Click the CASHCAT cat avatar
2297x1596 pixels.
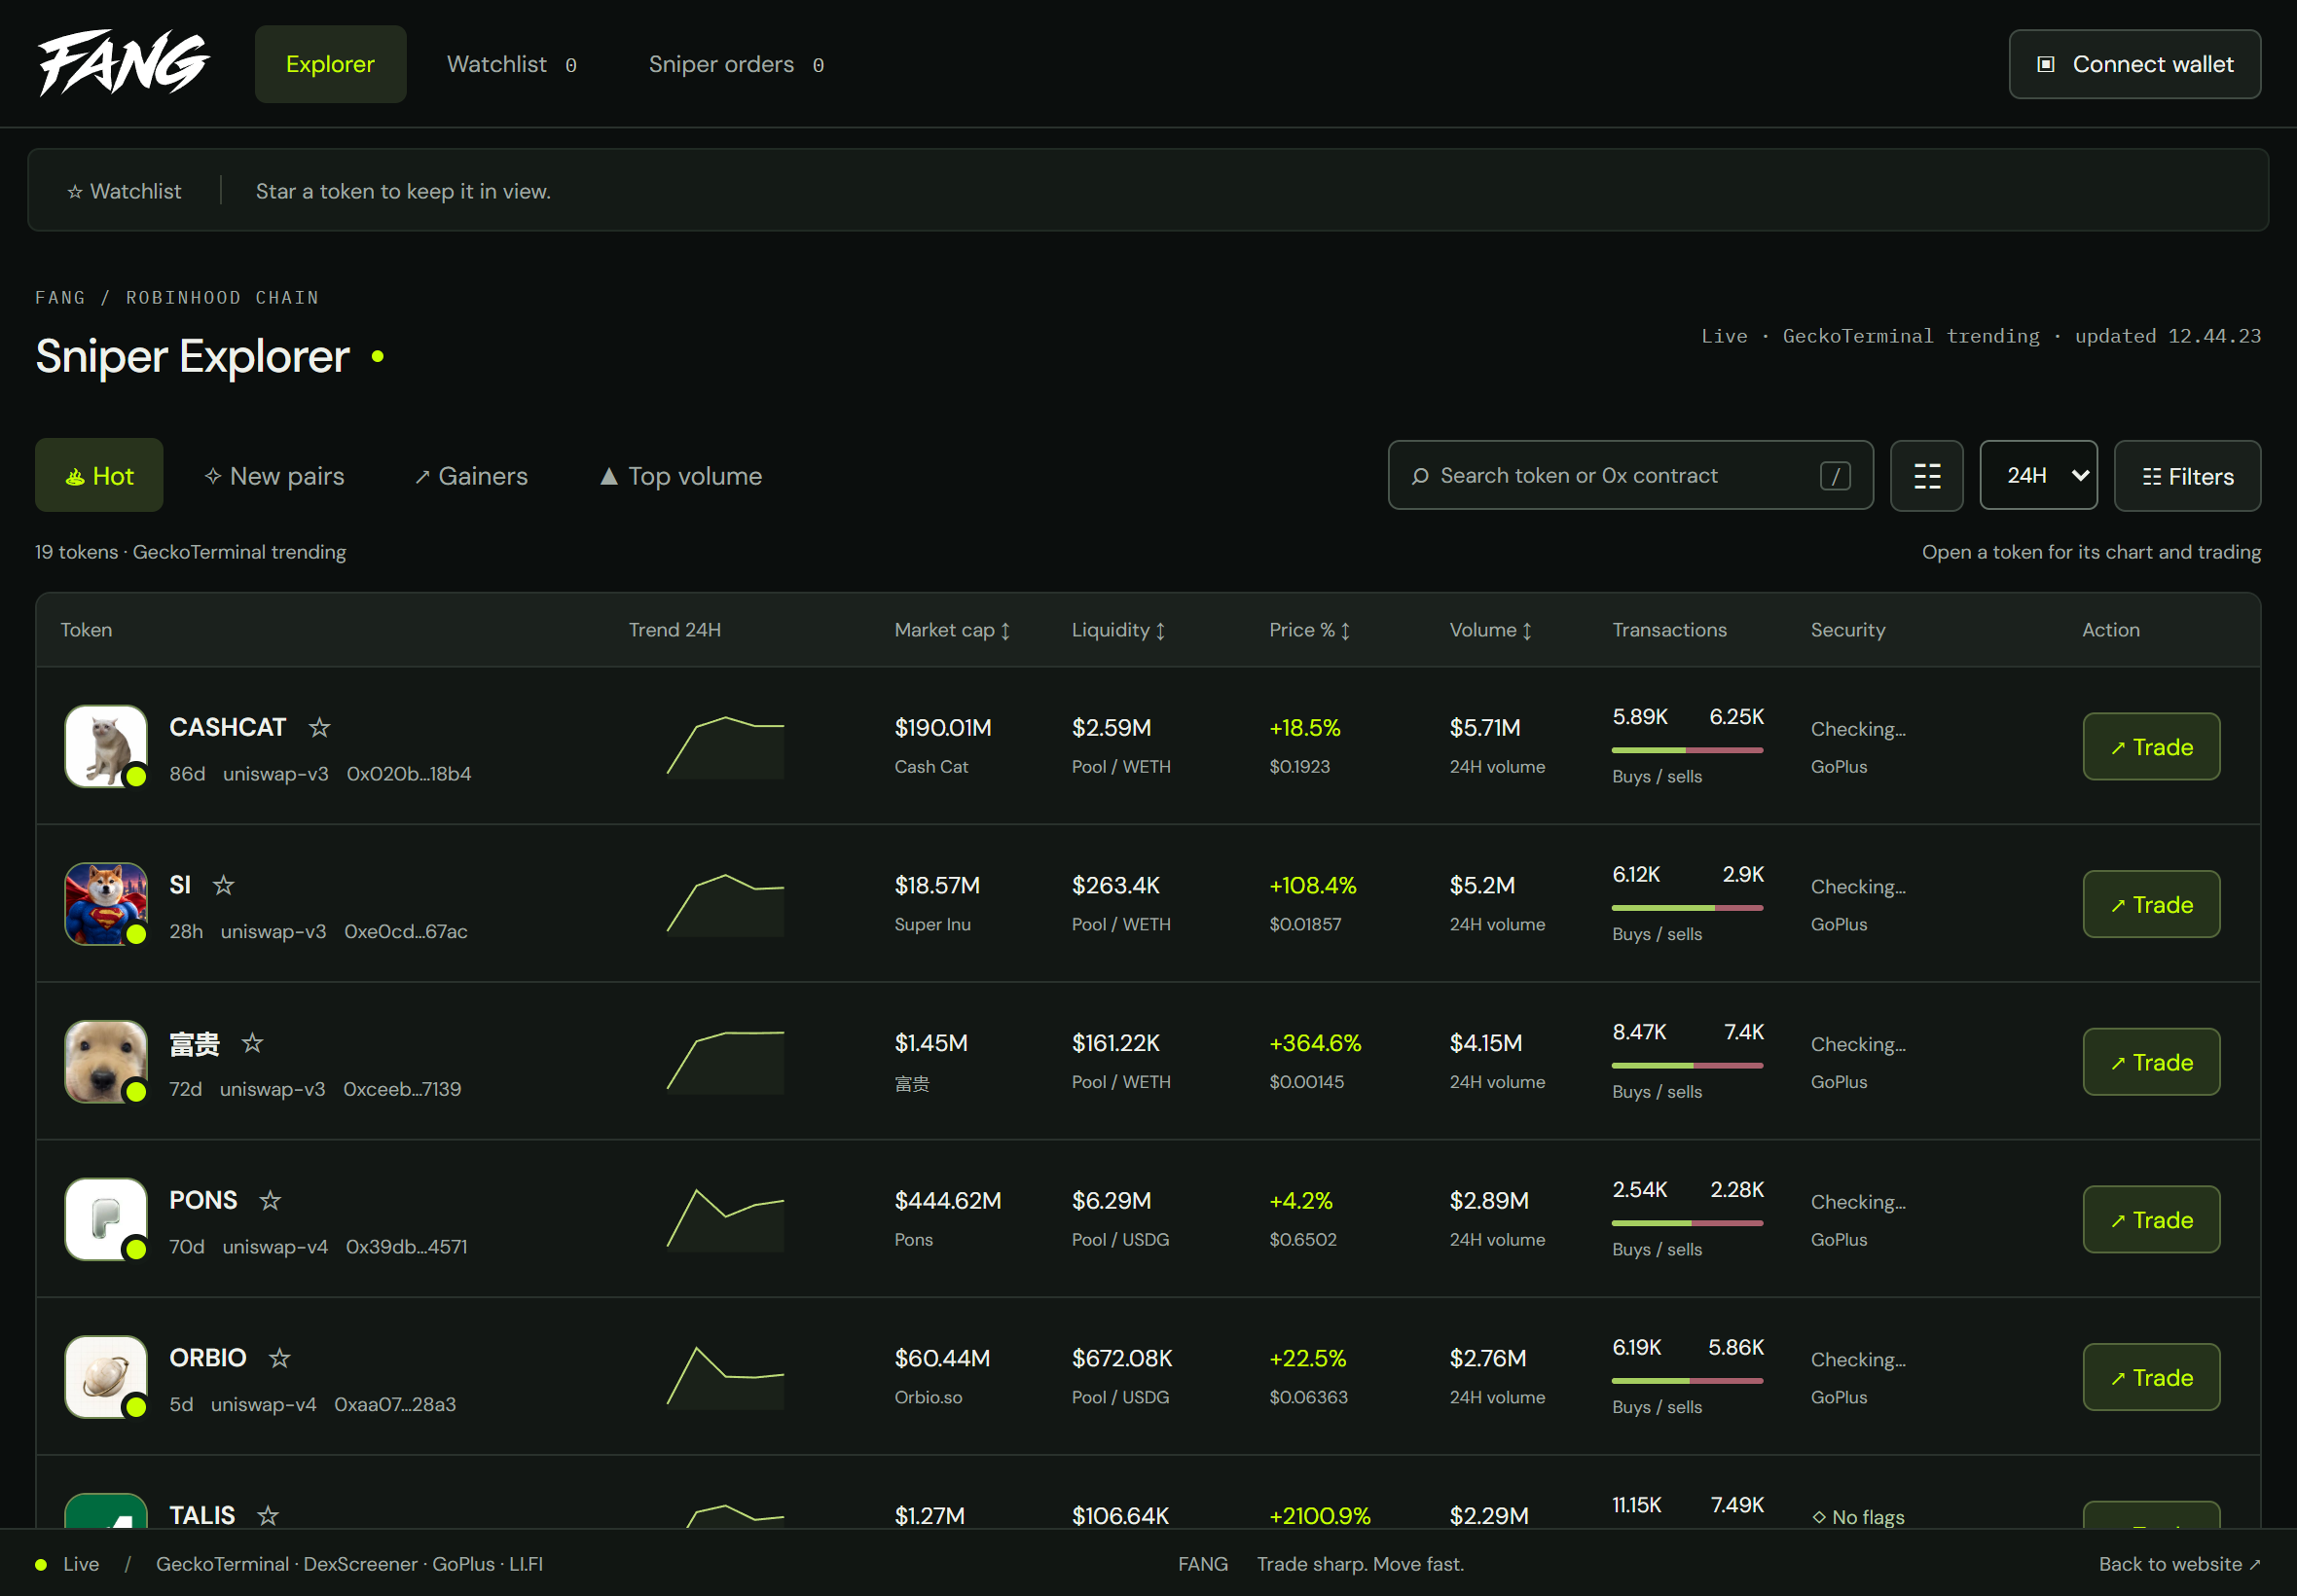pyautogui.click(x=105, y=746)
